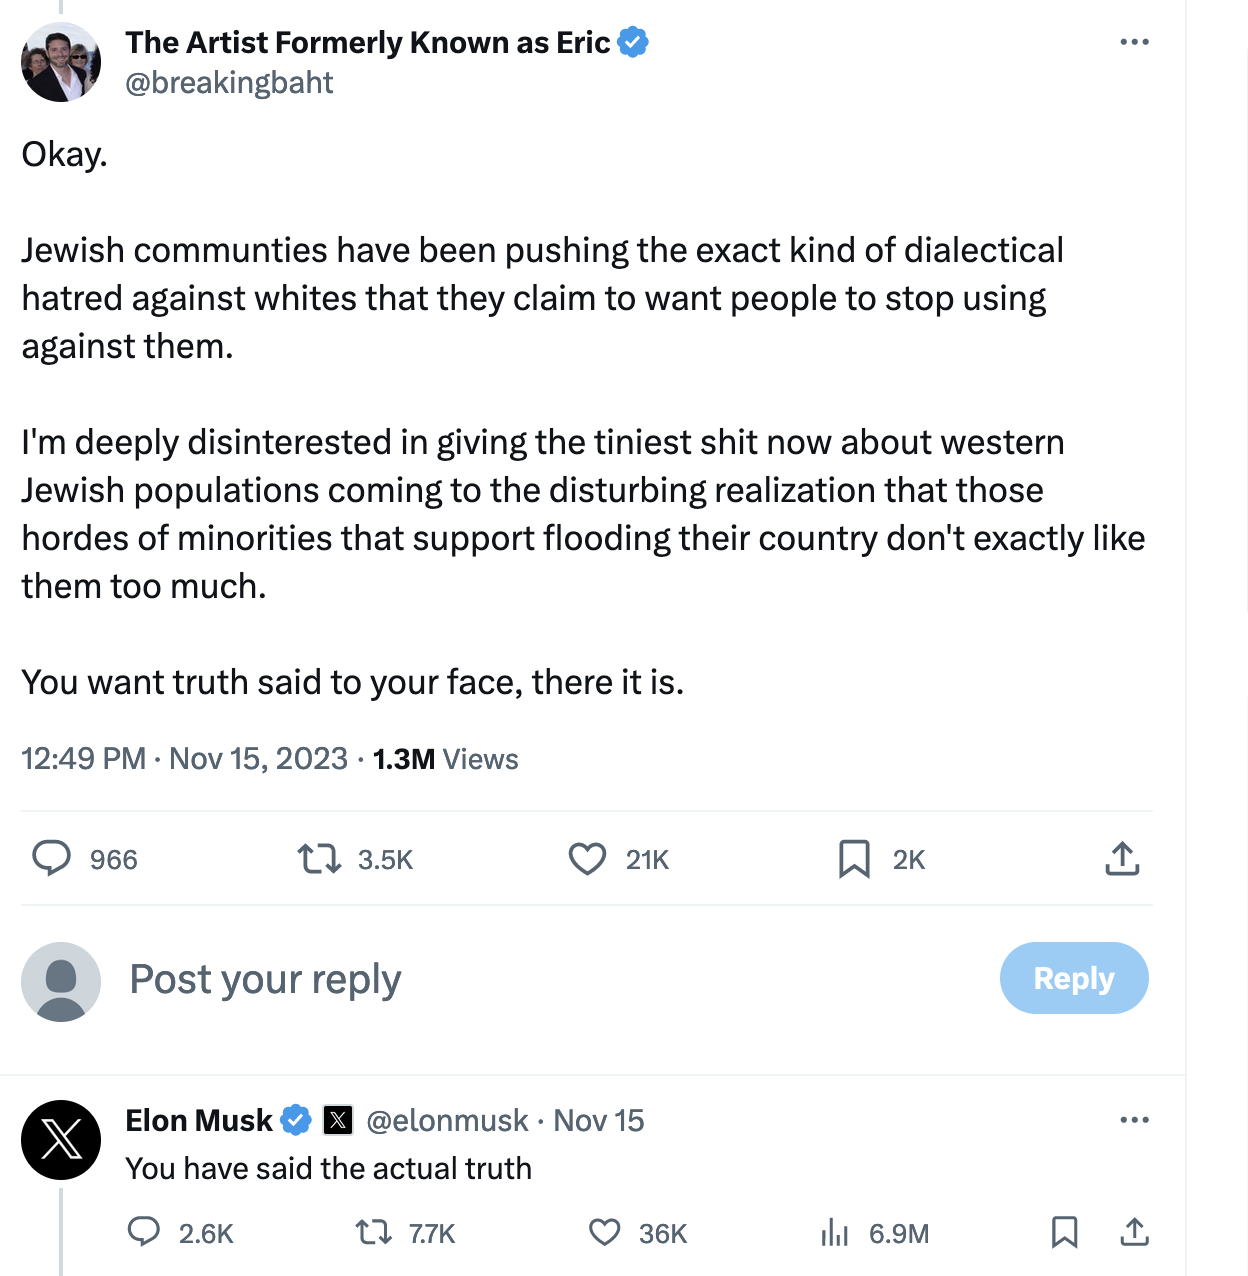Click the X affiliation badge beside Elon Musk
This screenshot has height=1276, width=1248.
(338, 1120)
